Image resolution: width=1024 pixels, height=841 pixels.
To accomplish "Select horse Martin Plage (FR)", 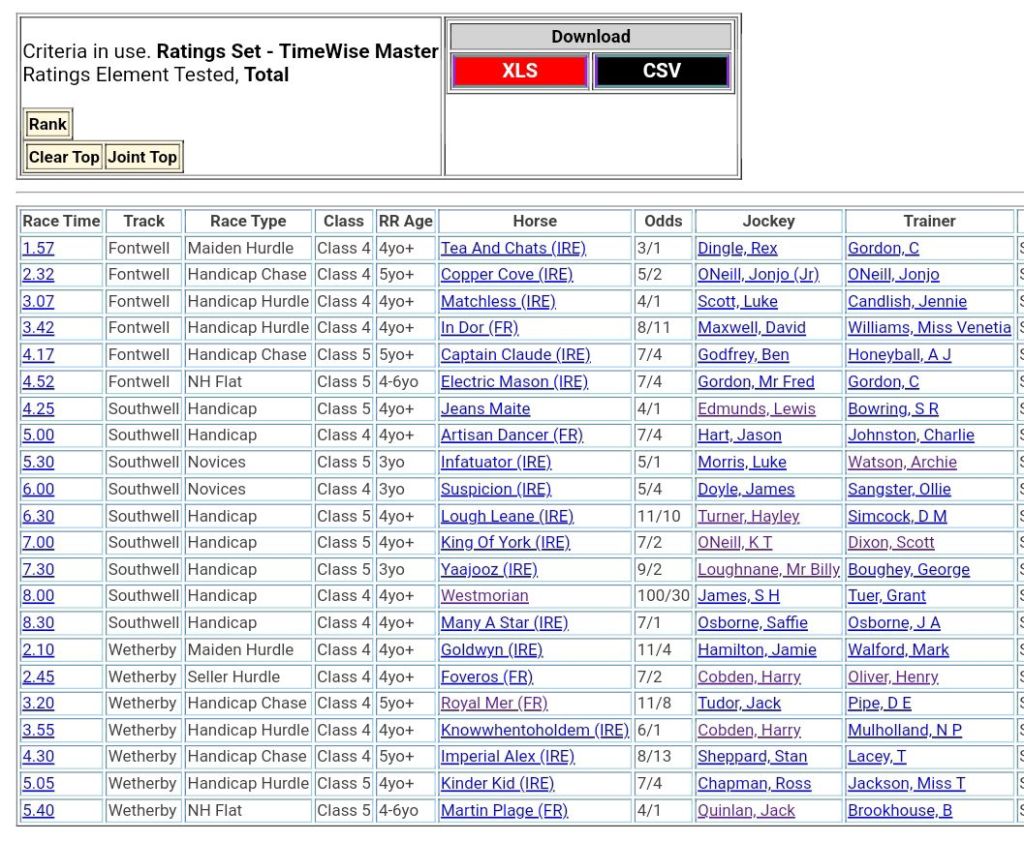I will coord(504,810).
